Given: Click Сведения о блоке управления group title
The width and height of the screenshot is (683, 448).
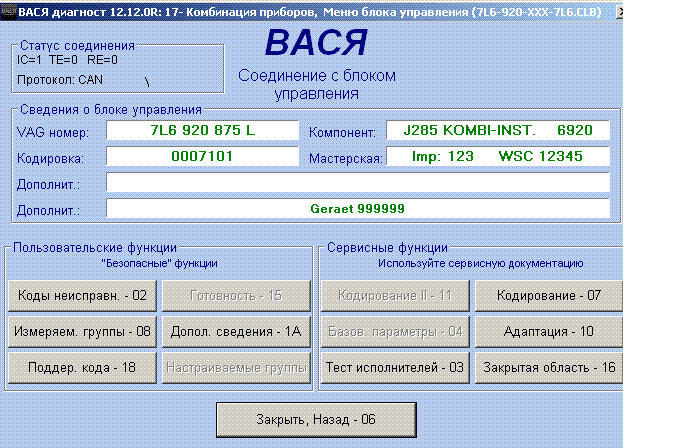Looking at the screenshot, I should [x=111, y=110].
